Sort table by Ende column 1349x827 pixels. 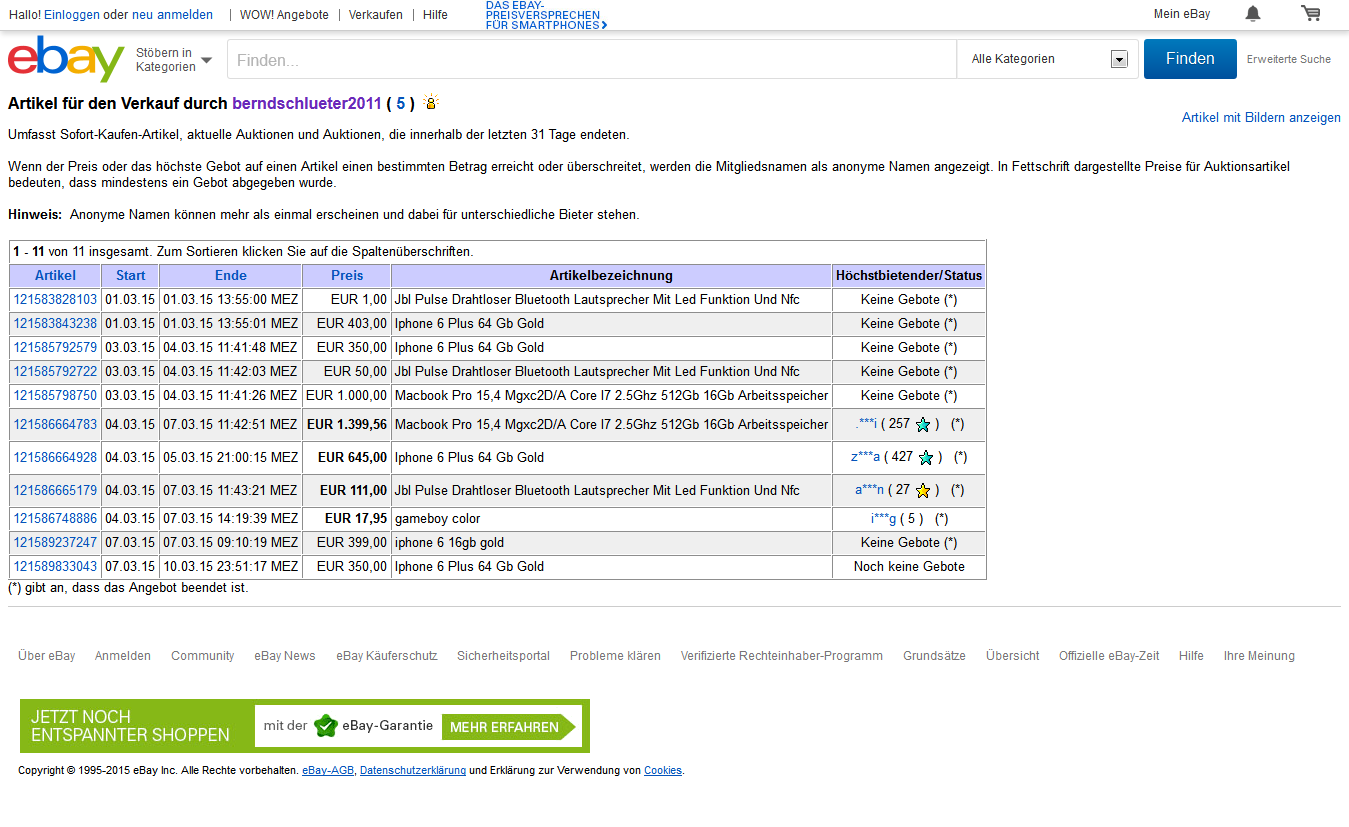pos(230,275)
